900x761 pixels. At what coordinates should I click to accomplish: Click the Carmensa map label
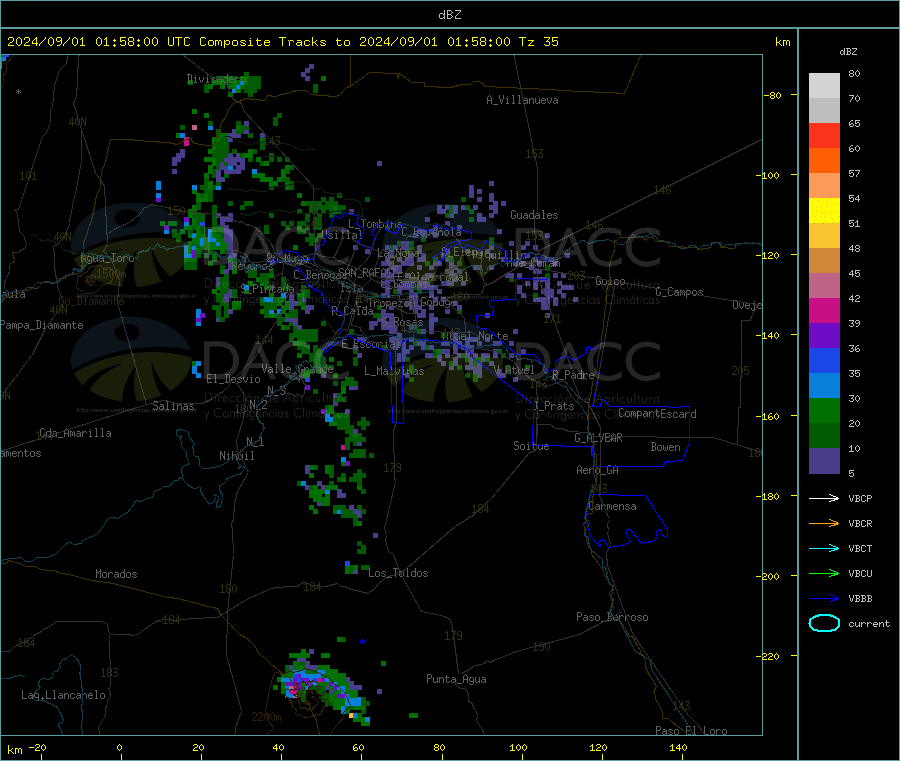point(612,507)
